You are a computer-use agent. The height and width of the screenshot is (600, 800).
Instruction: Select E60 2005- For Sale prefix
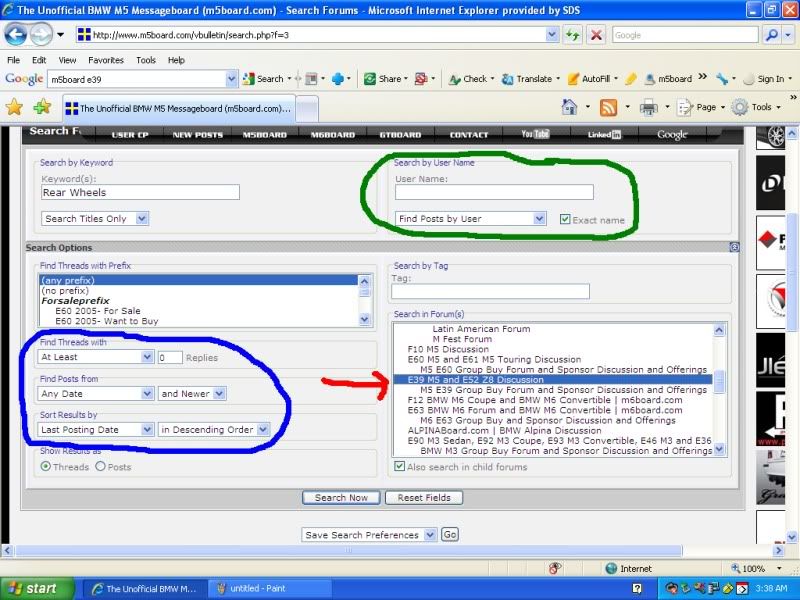point(97,311)
